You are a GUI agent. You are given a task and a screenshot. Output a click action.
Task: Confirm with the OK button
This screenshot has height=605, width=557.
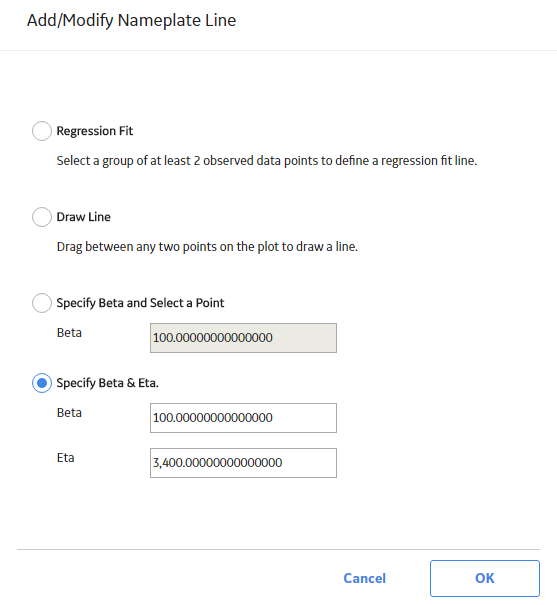(485, 578)
